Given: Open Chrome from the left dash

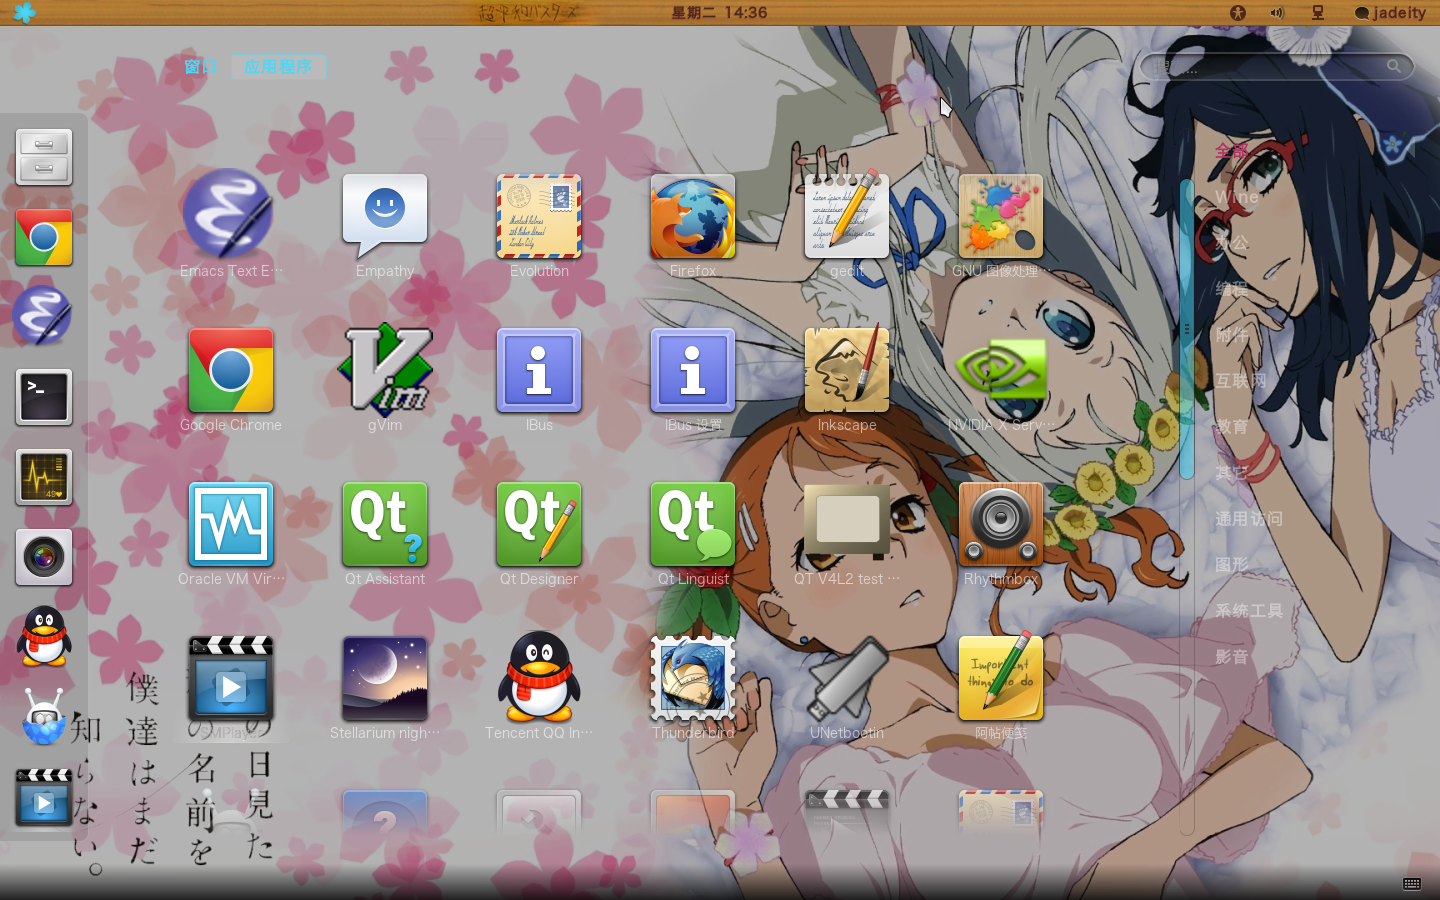Looking at the screenshot, I should click(44, 237).
